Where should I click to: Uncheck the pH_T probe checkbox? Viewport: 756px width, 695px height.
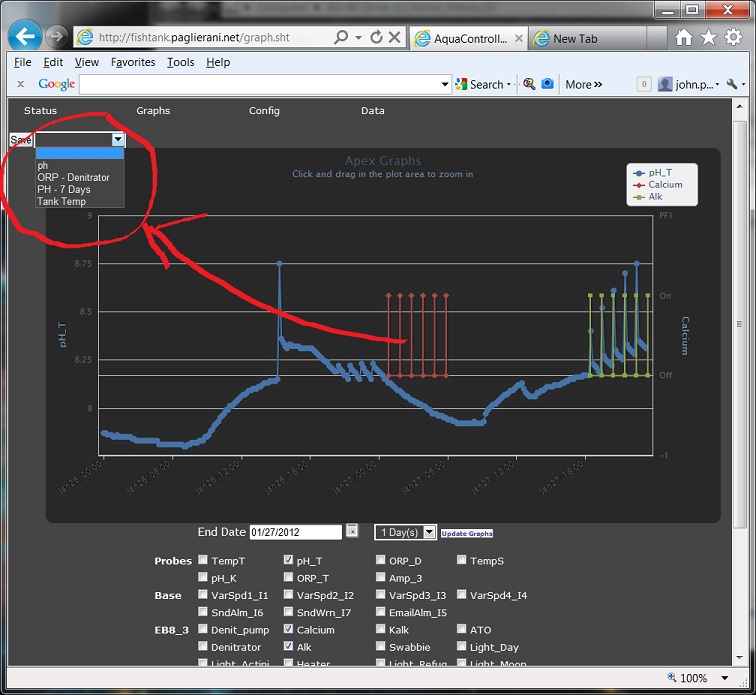click(289, 561)
